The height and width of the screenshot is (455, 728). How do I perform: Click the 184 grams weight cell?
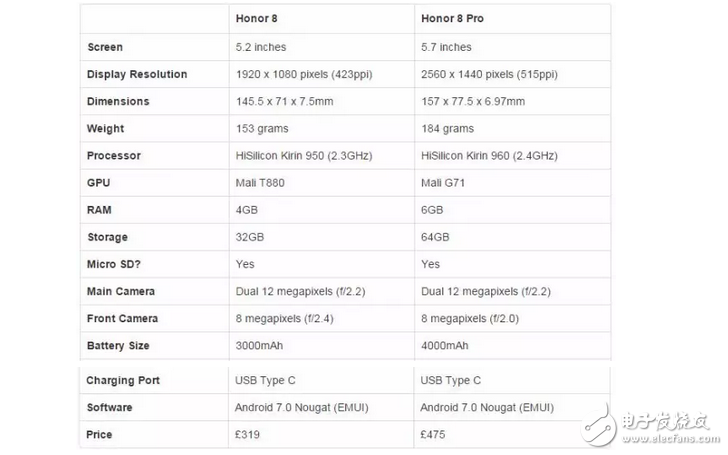447,128
